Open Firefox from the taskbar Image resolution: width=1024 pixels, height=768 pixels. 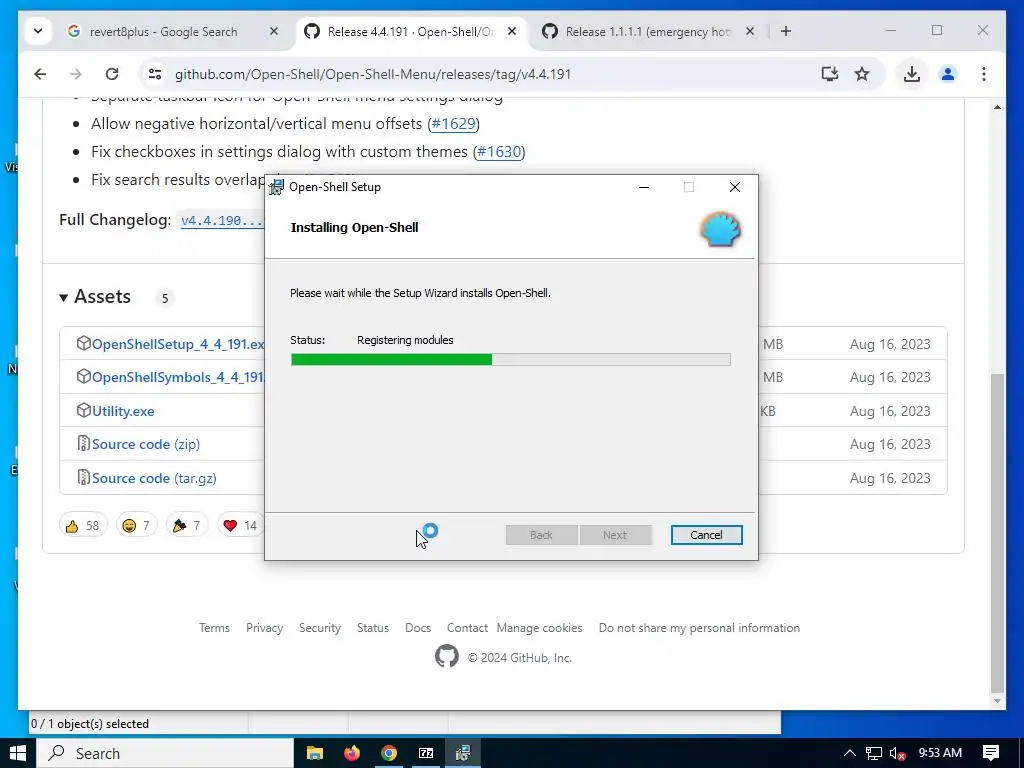tap(352, 753)
